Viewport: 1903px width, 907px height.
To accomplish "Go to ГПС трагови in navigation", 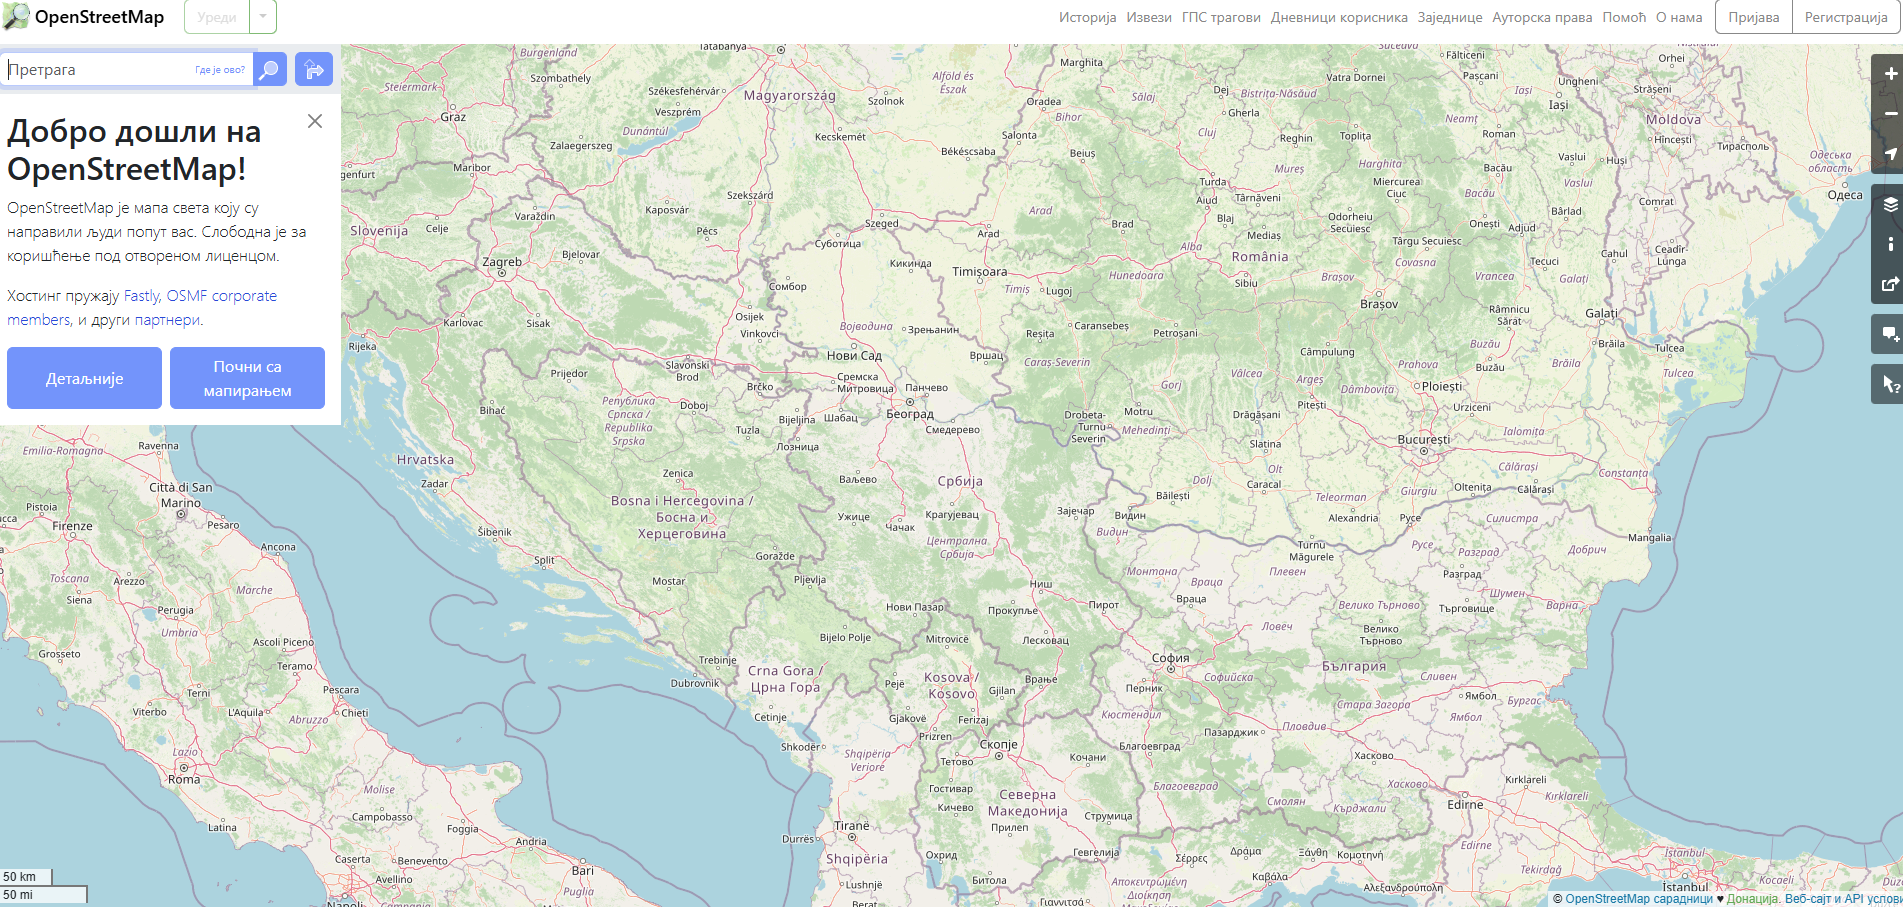I will (1220, 17).
